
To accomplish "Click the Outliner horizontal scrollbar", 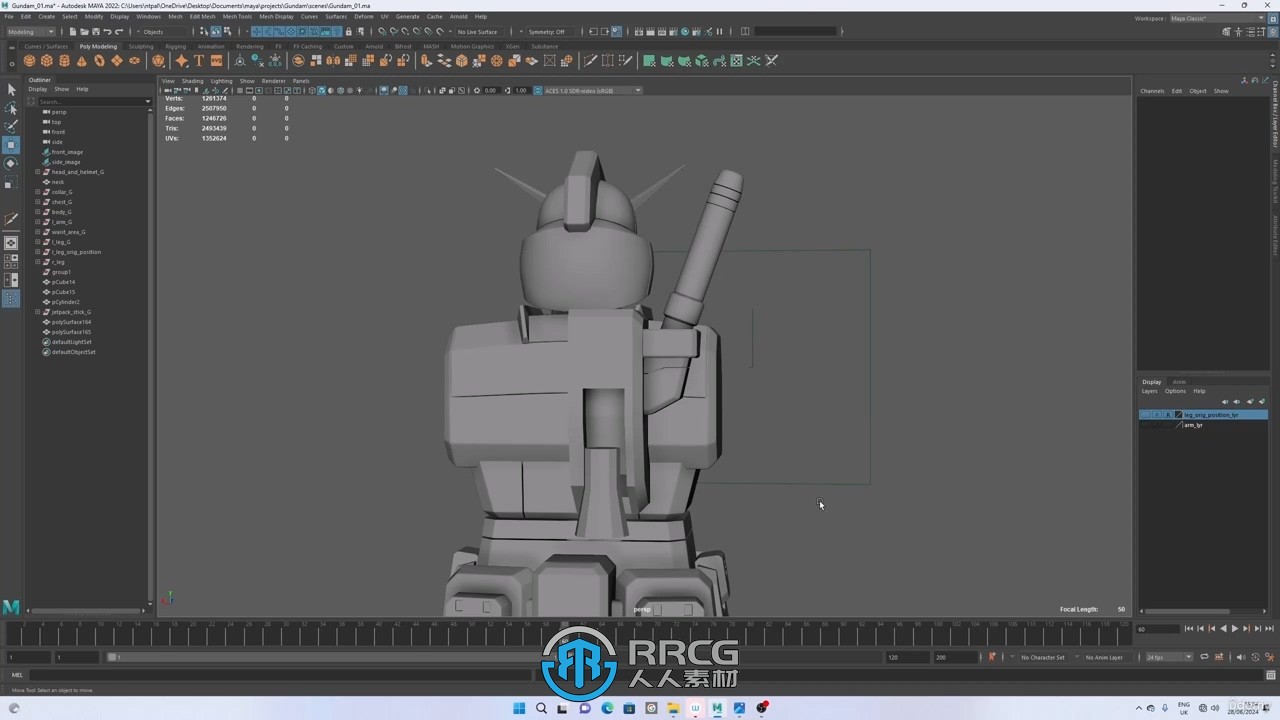I will [87, 611].
